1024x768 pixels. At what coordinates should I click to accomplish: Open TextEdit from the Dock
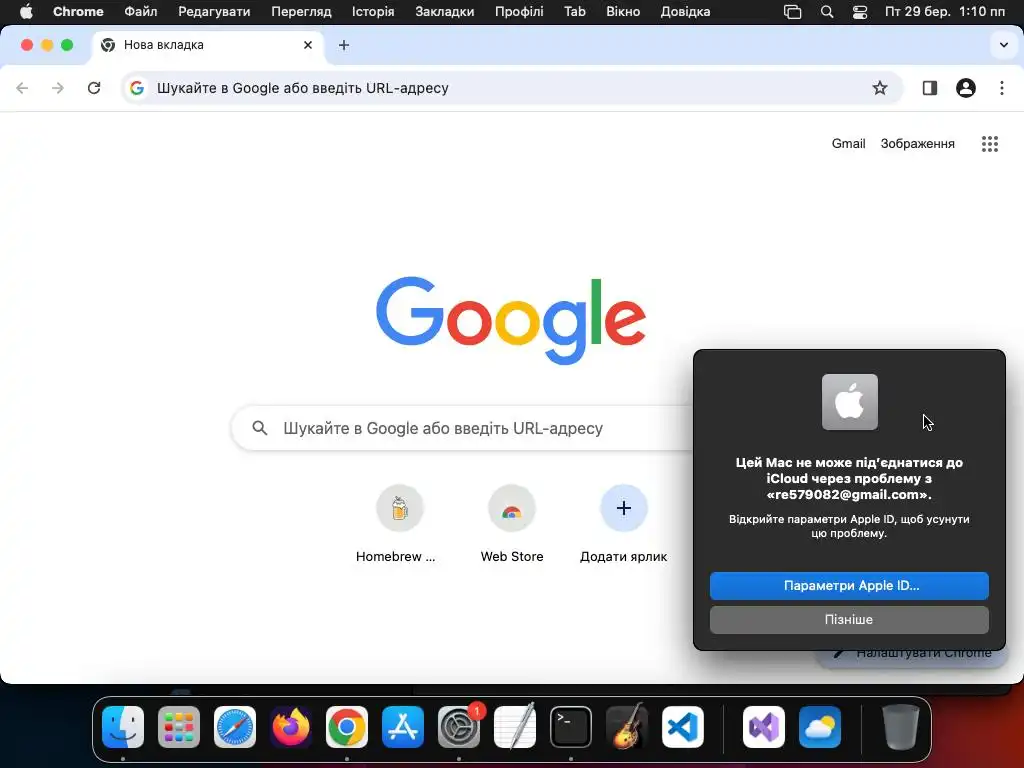click(x=515, y=727)
